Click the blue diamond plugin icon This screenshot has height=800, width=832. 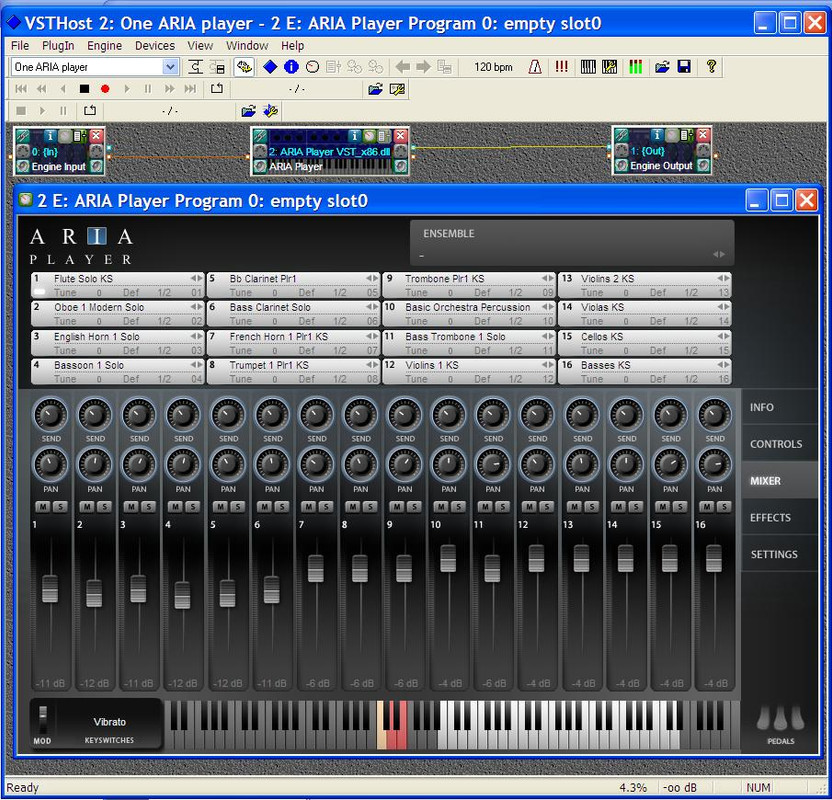pyautogui.click(x=270, y=67)
